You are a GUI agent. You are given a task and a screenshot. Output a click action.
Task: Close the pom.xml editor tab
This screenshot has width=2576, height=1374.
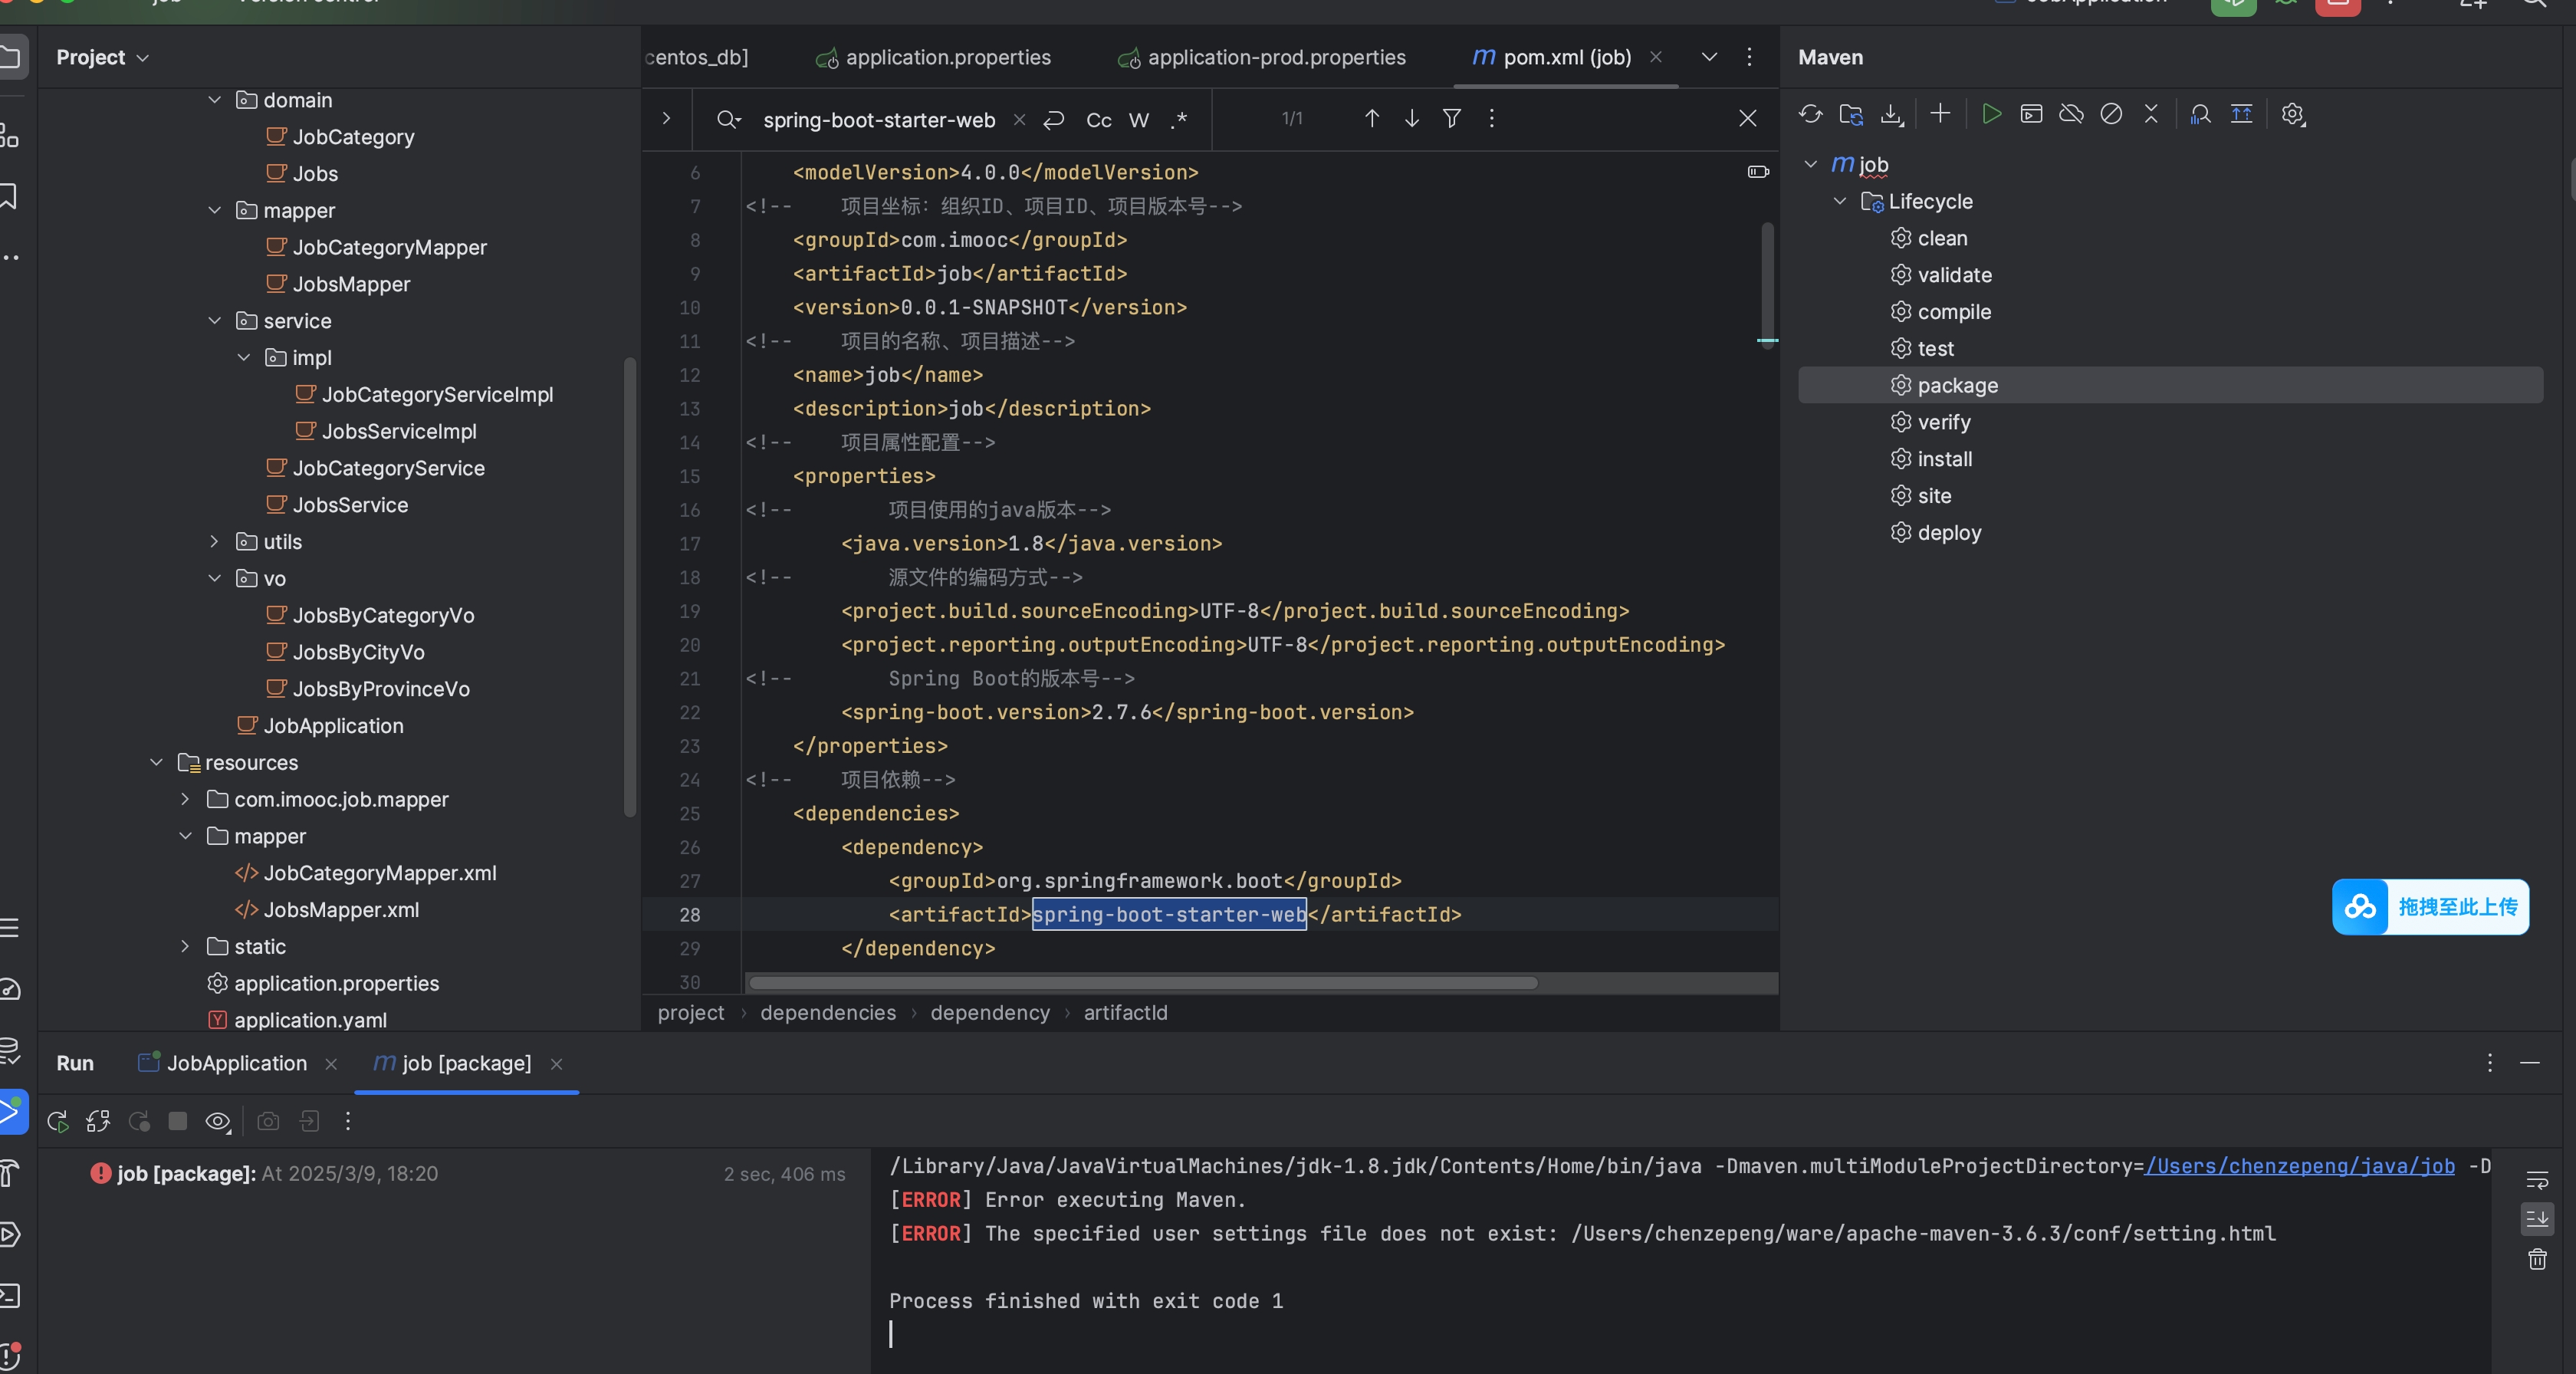click(x=1656, y=57)
